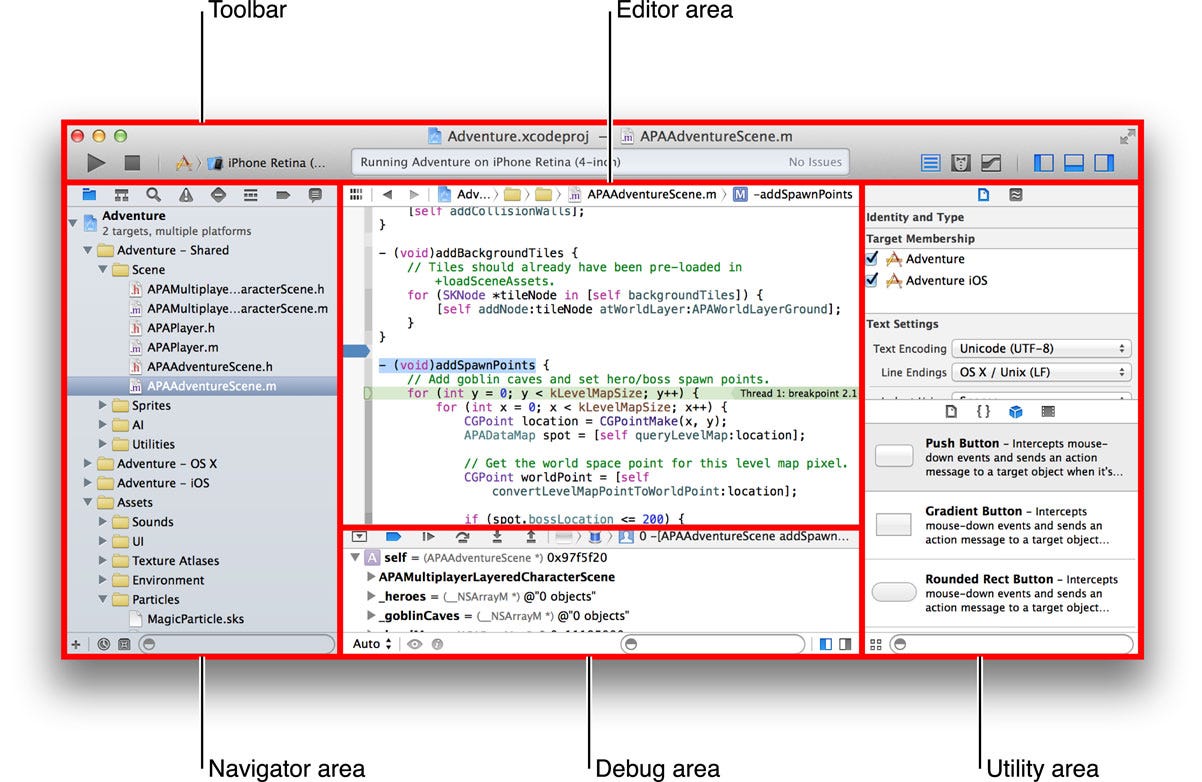Hide the debug area with disclosure button
The width and height of the screenshot is (1202, 782).
coord(359,537)
